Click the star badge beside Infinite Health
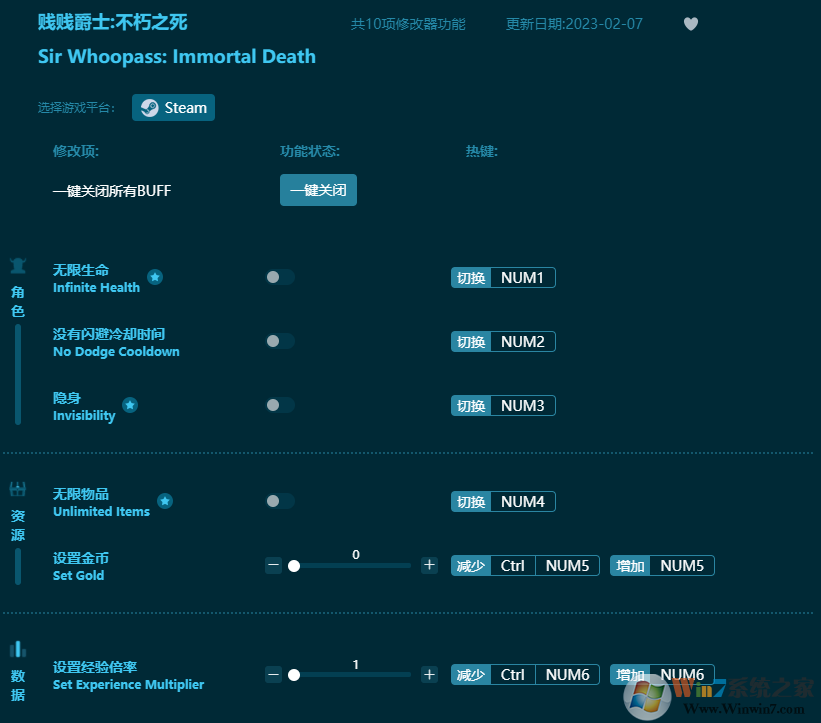The image size is (821, 723). (154, 277)
